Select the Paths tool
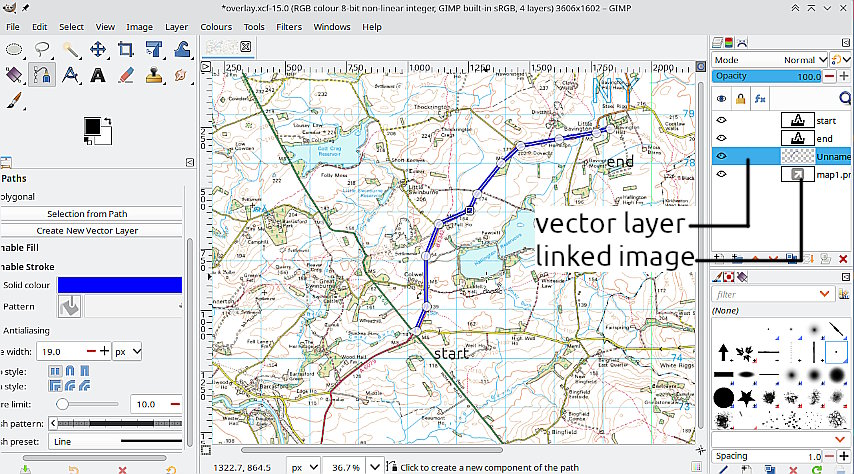Image resolution: width=854 pixels, height=474 pixels. [42, 75]
